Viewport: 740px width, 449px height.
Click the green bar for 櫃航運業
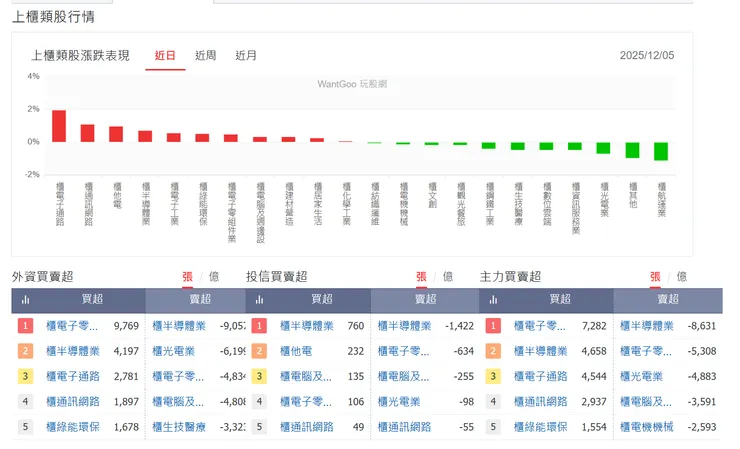coord(661,152)
